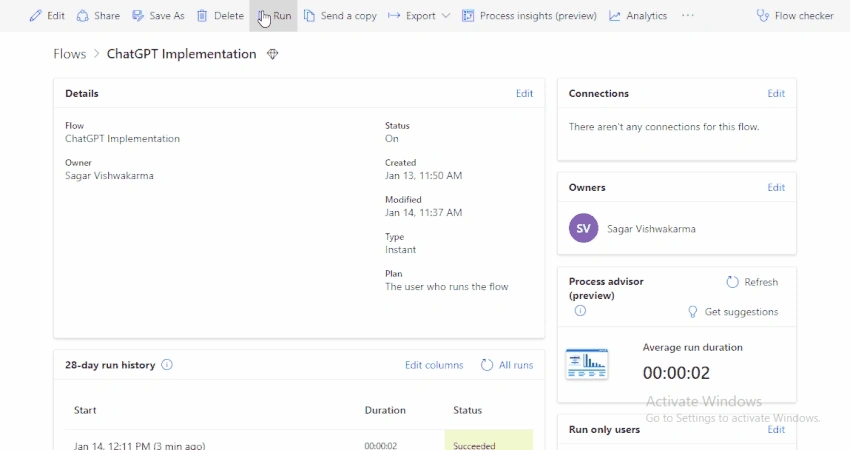Click the Analytics chart icon
Image resolution: width=850 pixels, height=450 pixels.
pos(614,16)
